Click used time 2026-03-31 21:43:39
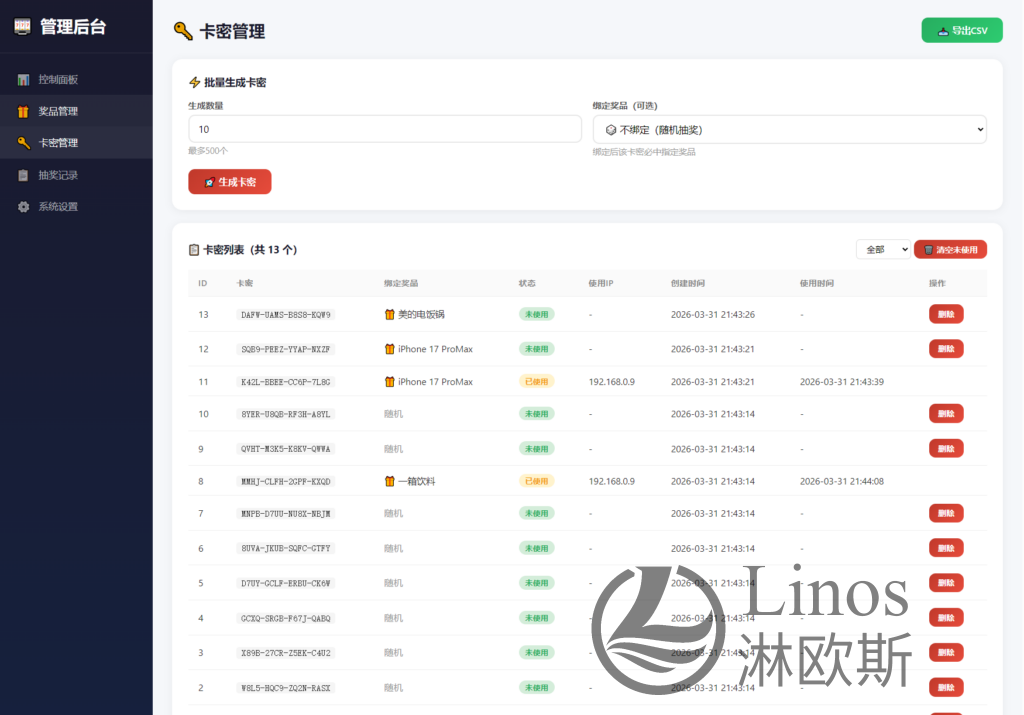This screenshot has height=715, width=1024. 841,381
